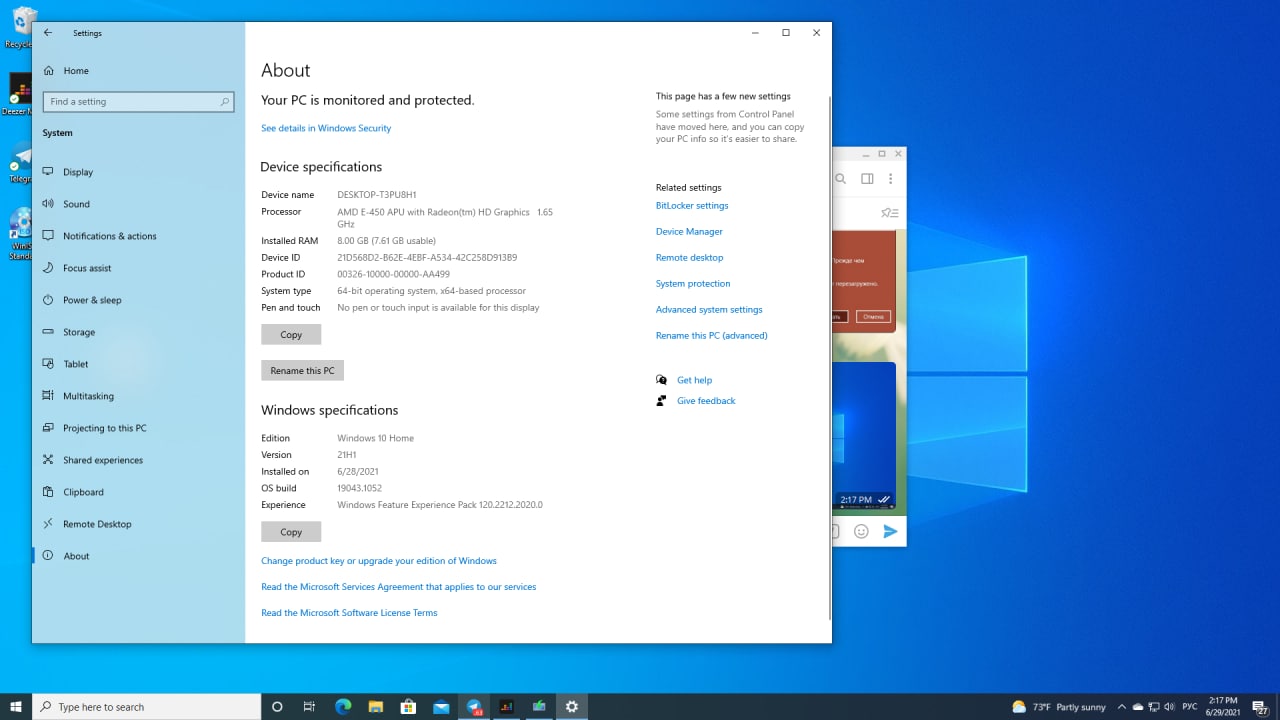Screen dimensions: 1280x720
Task: Open the Windows Start menu
Action: point(16,707)
